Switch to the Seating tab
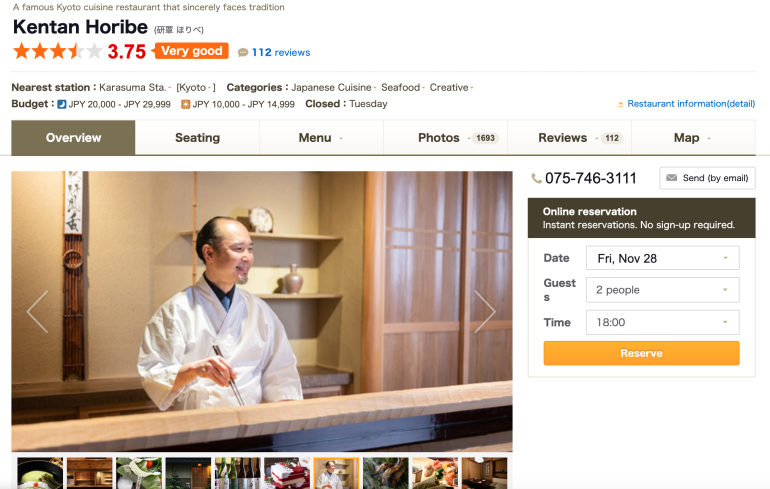770x489 pixels. pyautogui.click(x=197, y=138)
